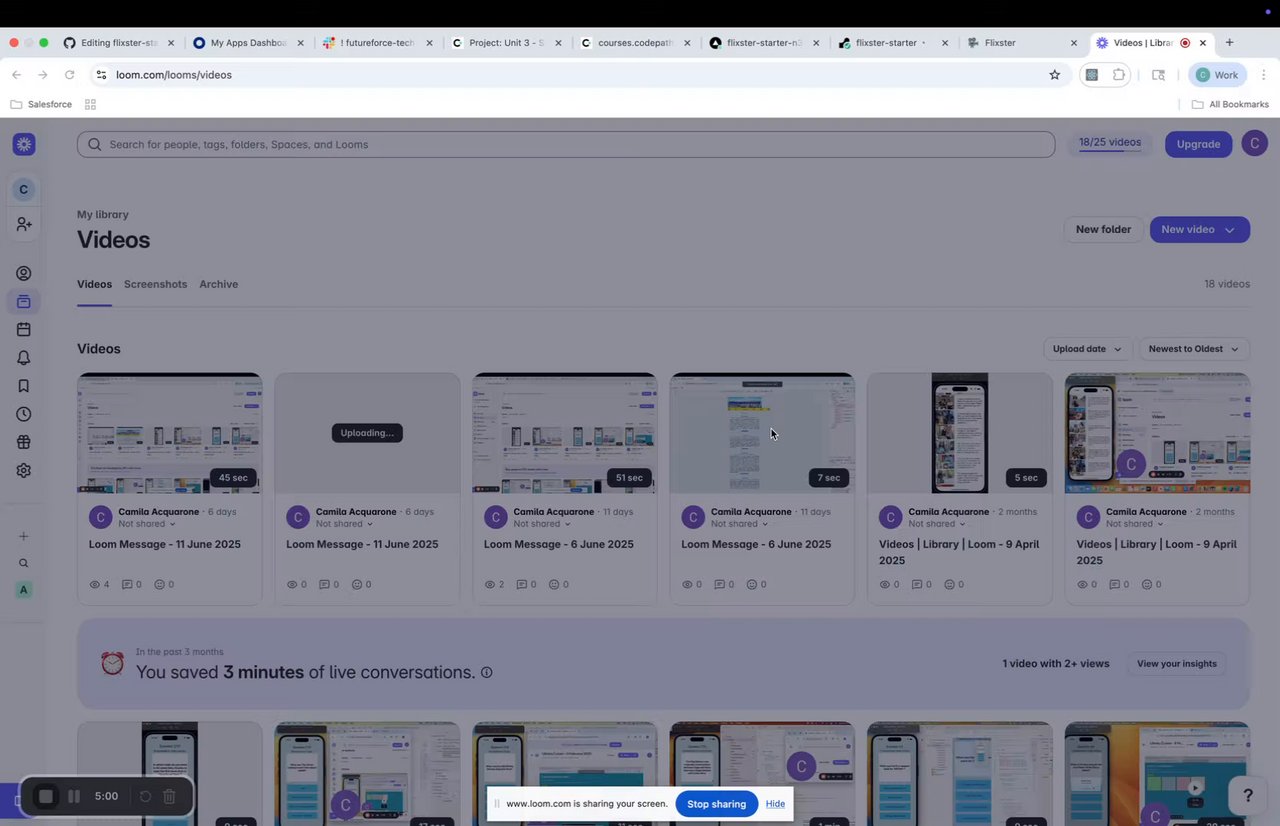Expand Not shared on the 7 sec video card

tap(740, 524)
